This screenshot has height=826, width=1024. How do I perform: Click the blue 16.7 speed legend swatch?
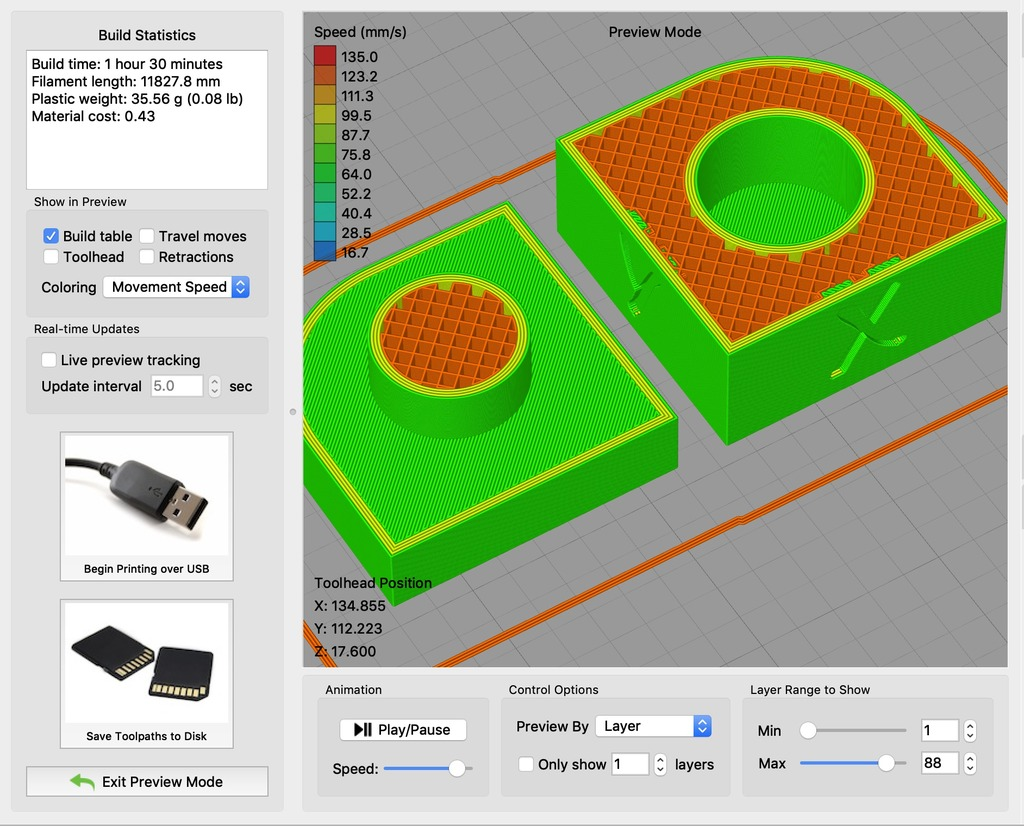tap(325, 251)
